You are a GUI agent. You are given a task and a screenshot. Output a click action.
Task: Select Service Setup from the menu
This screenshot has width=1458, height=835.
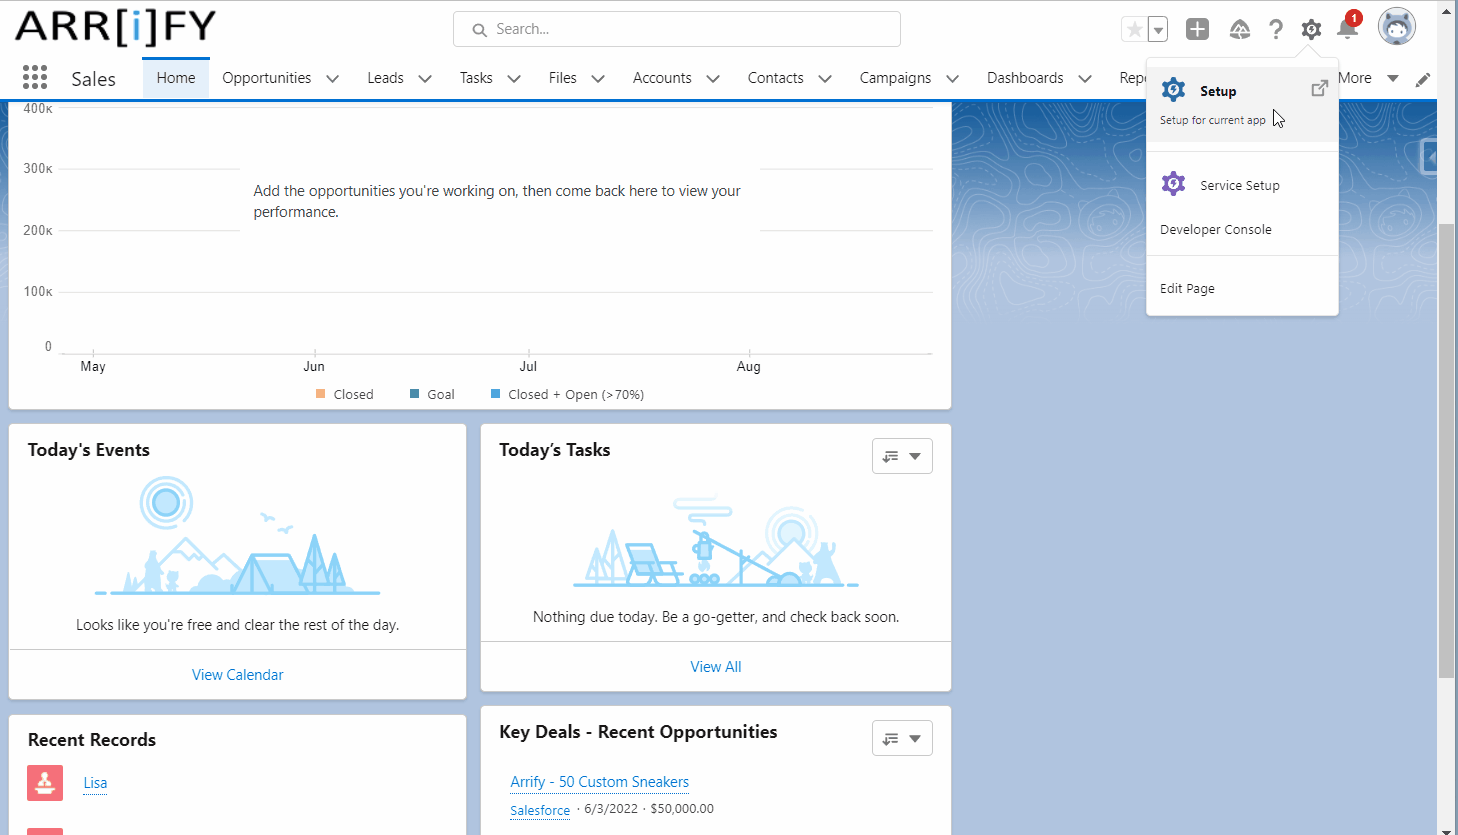point(1239,185)
